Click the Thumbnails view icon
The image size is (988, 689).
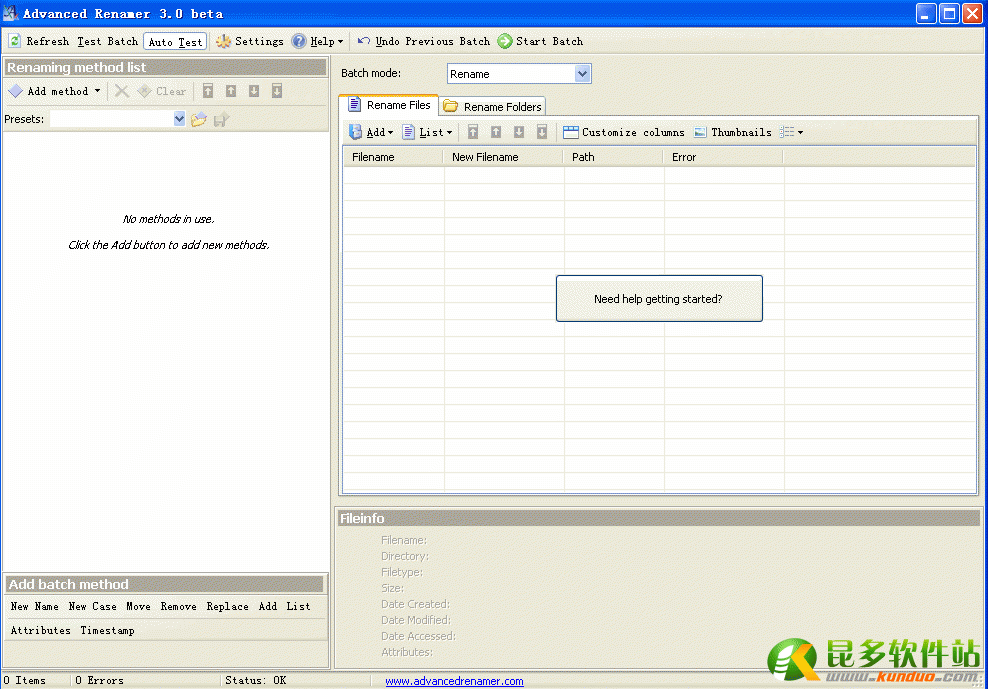(x=700, y=132)
